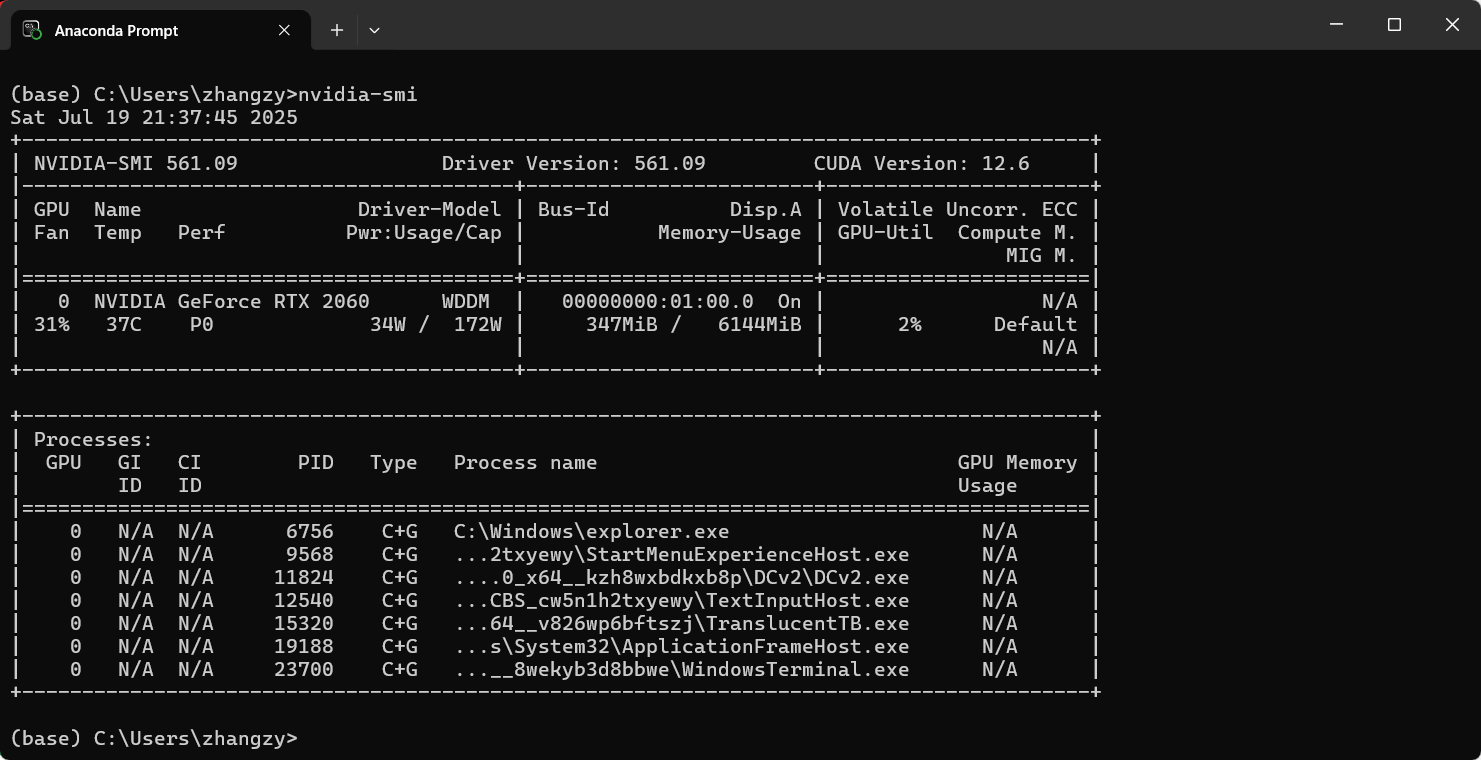Click PID 11824
The height and width of the screenshot is (760, 1481).
[304, 577]
